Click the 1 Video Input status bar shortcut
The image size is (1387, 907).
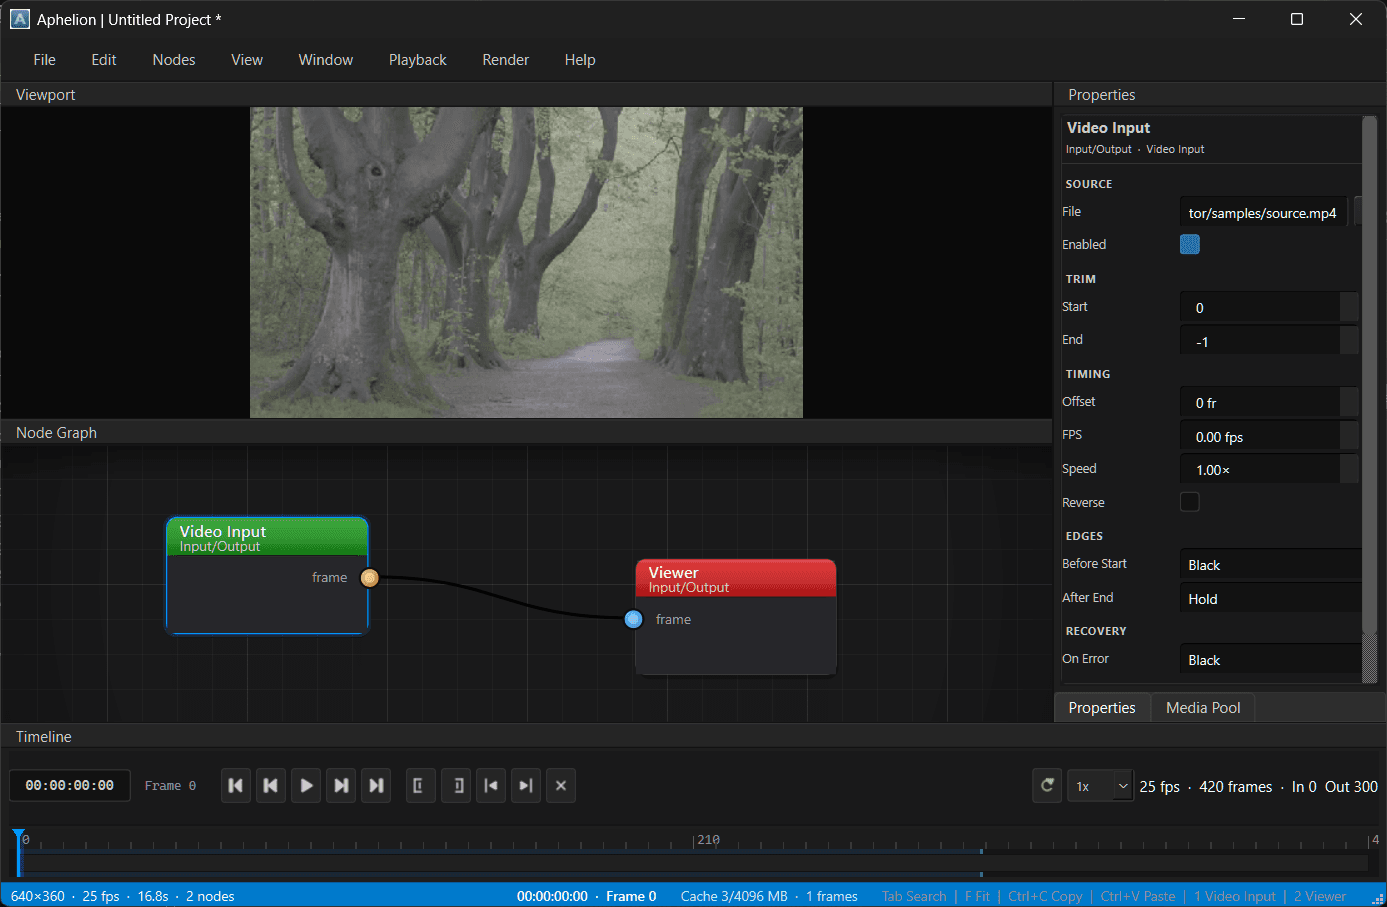click(x=1235, y=896)
